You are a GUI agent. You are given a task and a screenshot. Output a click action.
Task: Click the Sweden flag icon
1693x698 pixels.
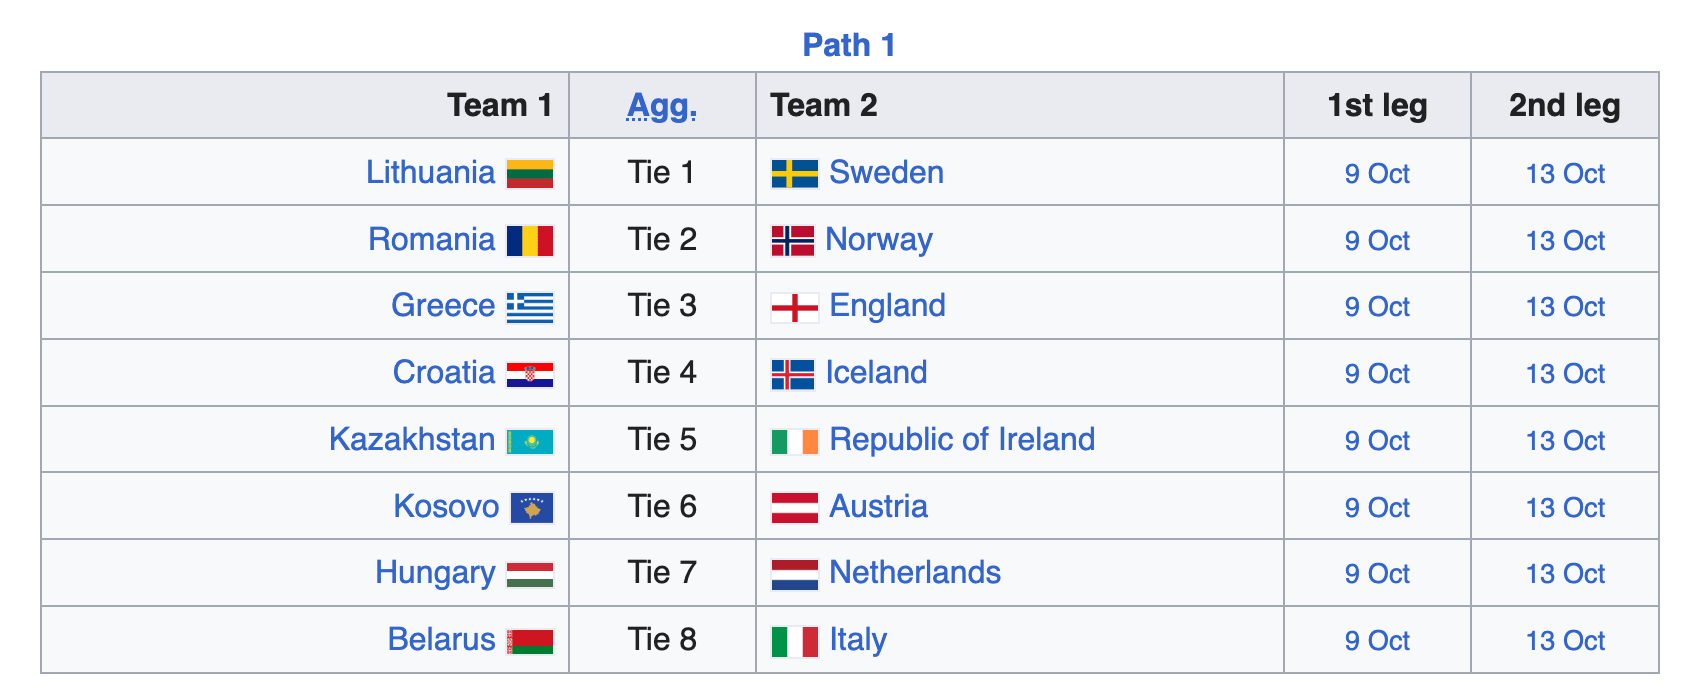coord(795,174)
